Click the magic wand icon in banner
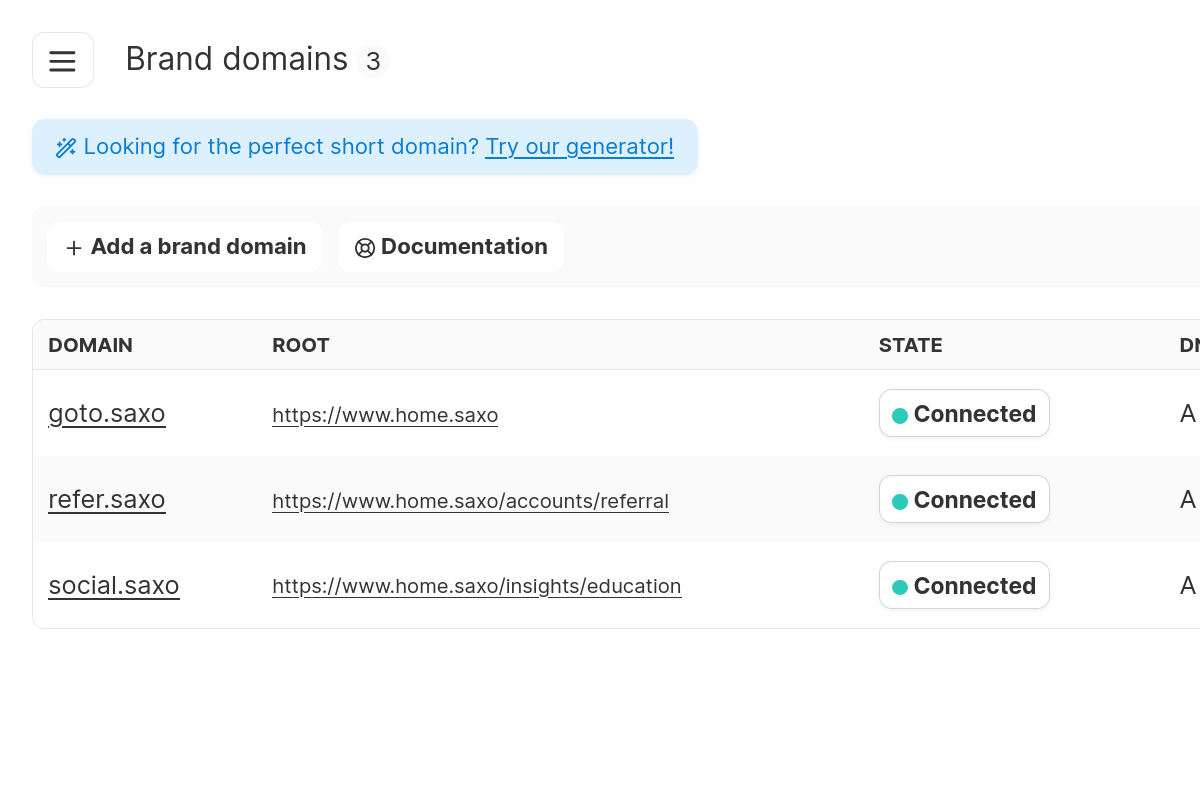 click(x=66, y=148)
